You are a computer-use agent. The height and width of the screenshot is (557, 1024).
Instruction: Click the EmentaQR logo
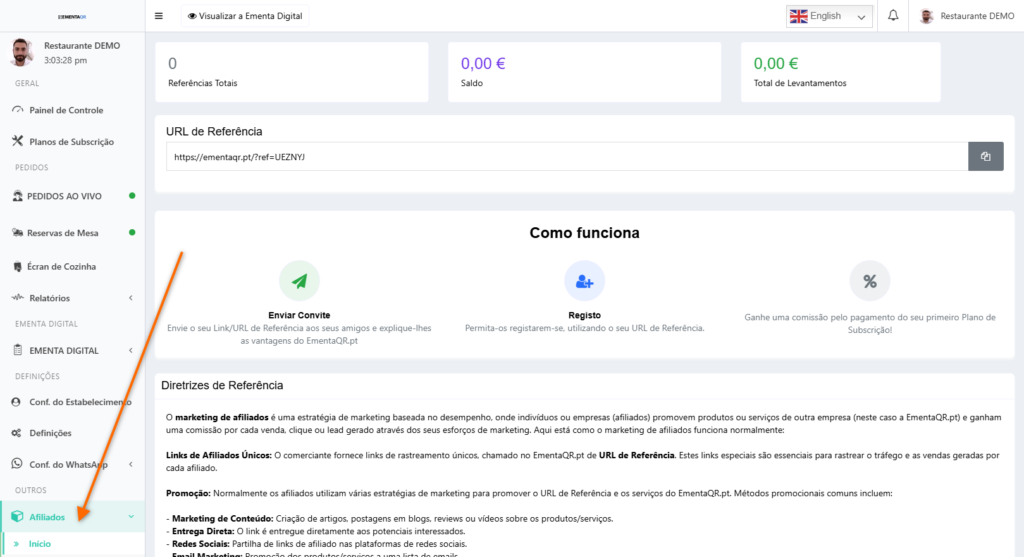pyautogui.click(x=72, y=16)
